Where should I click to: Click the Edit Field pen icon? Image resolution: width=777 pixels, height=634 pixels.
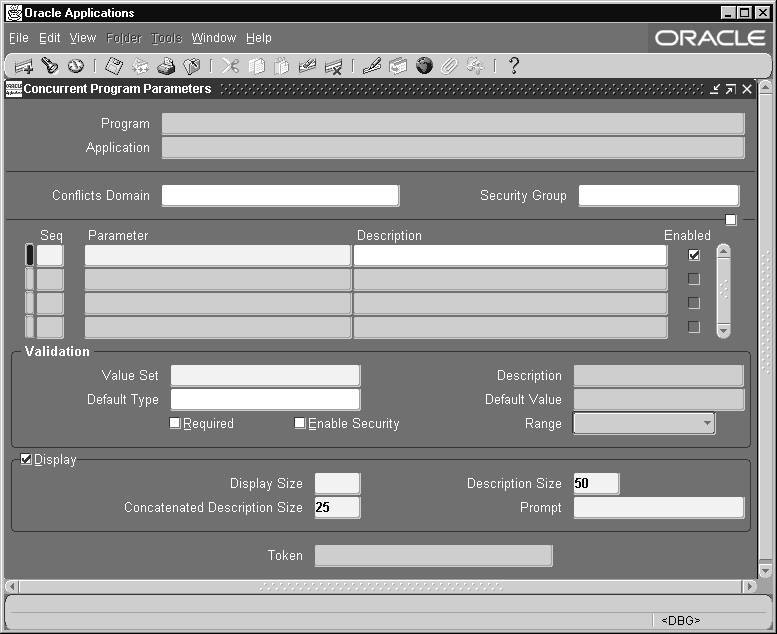click(372, 66)
